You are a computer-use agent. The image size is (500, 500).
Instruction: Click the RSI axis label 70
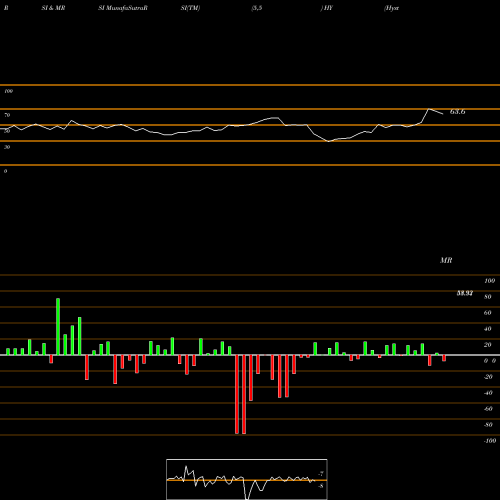7,115
